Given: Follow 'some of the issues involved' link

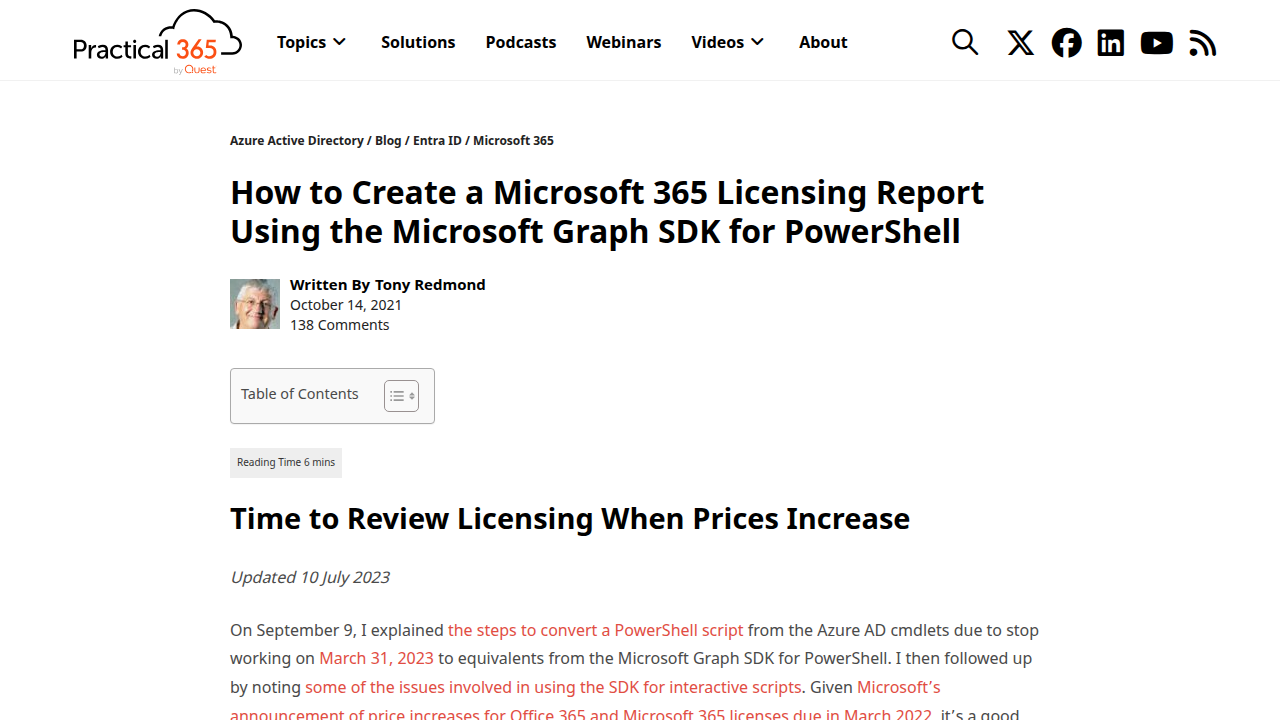Looking at the screenshot, I should click(553, 687).
